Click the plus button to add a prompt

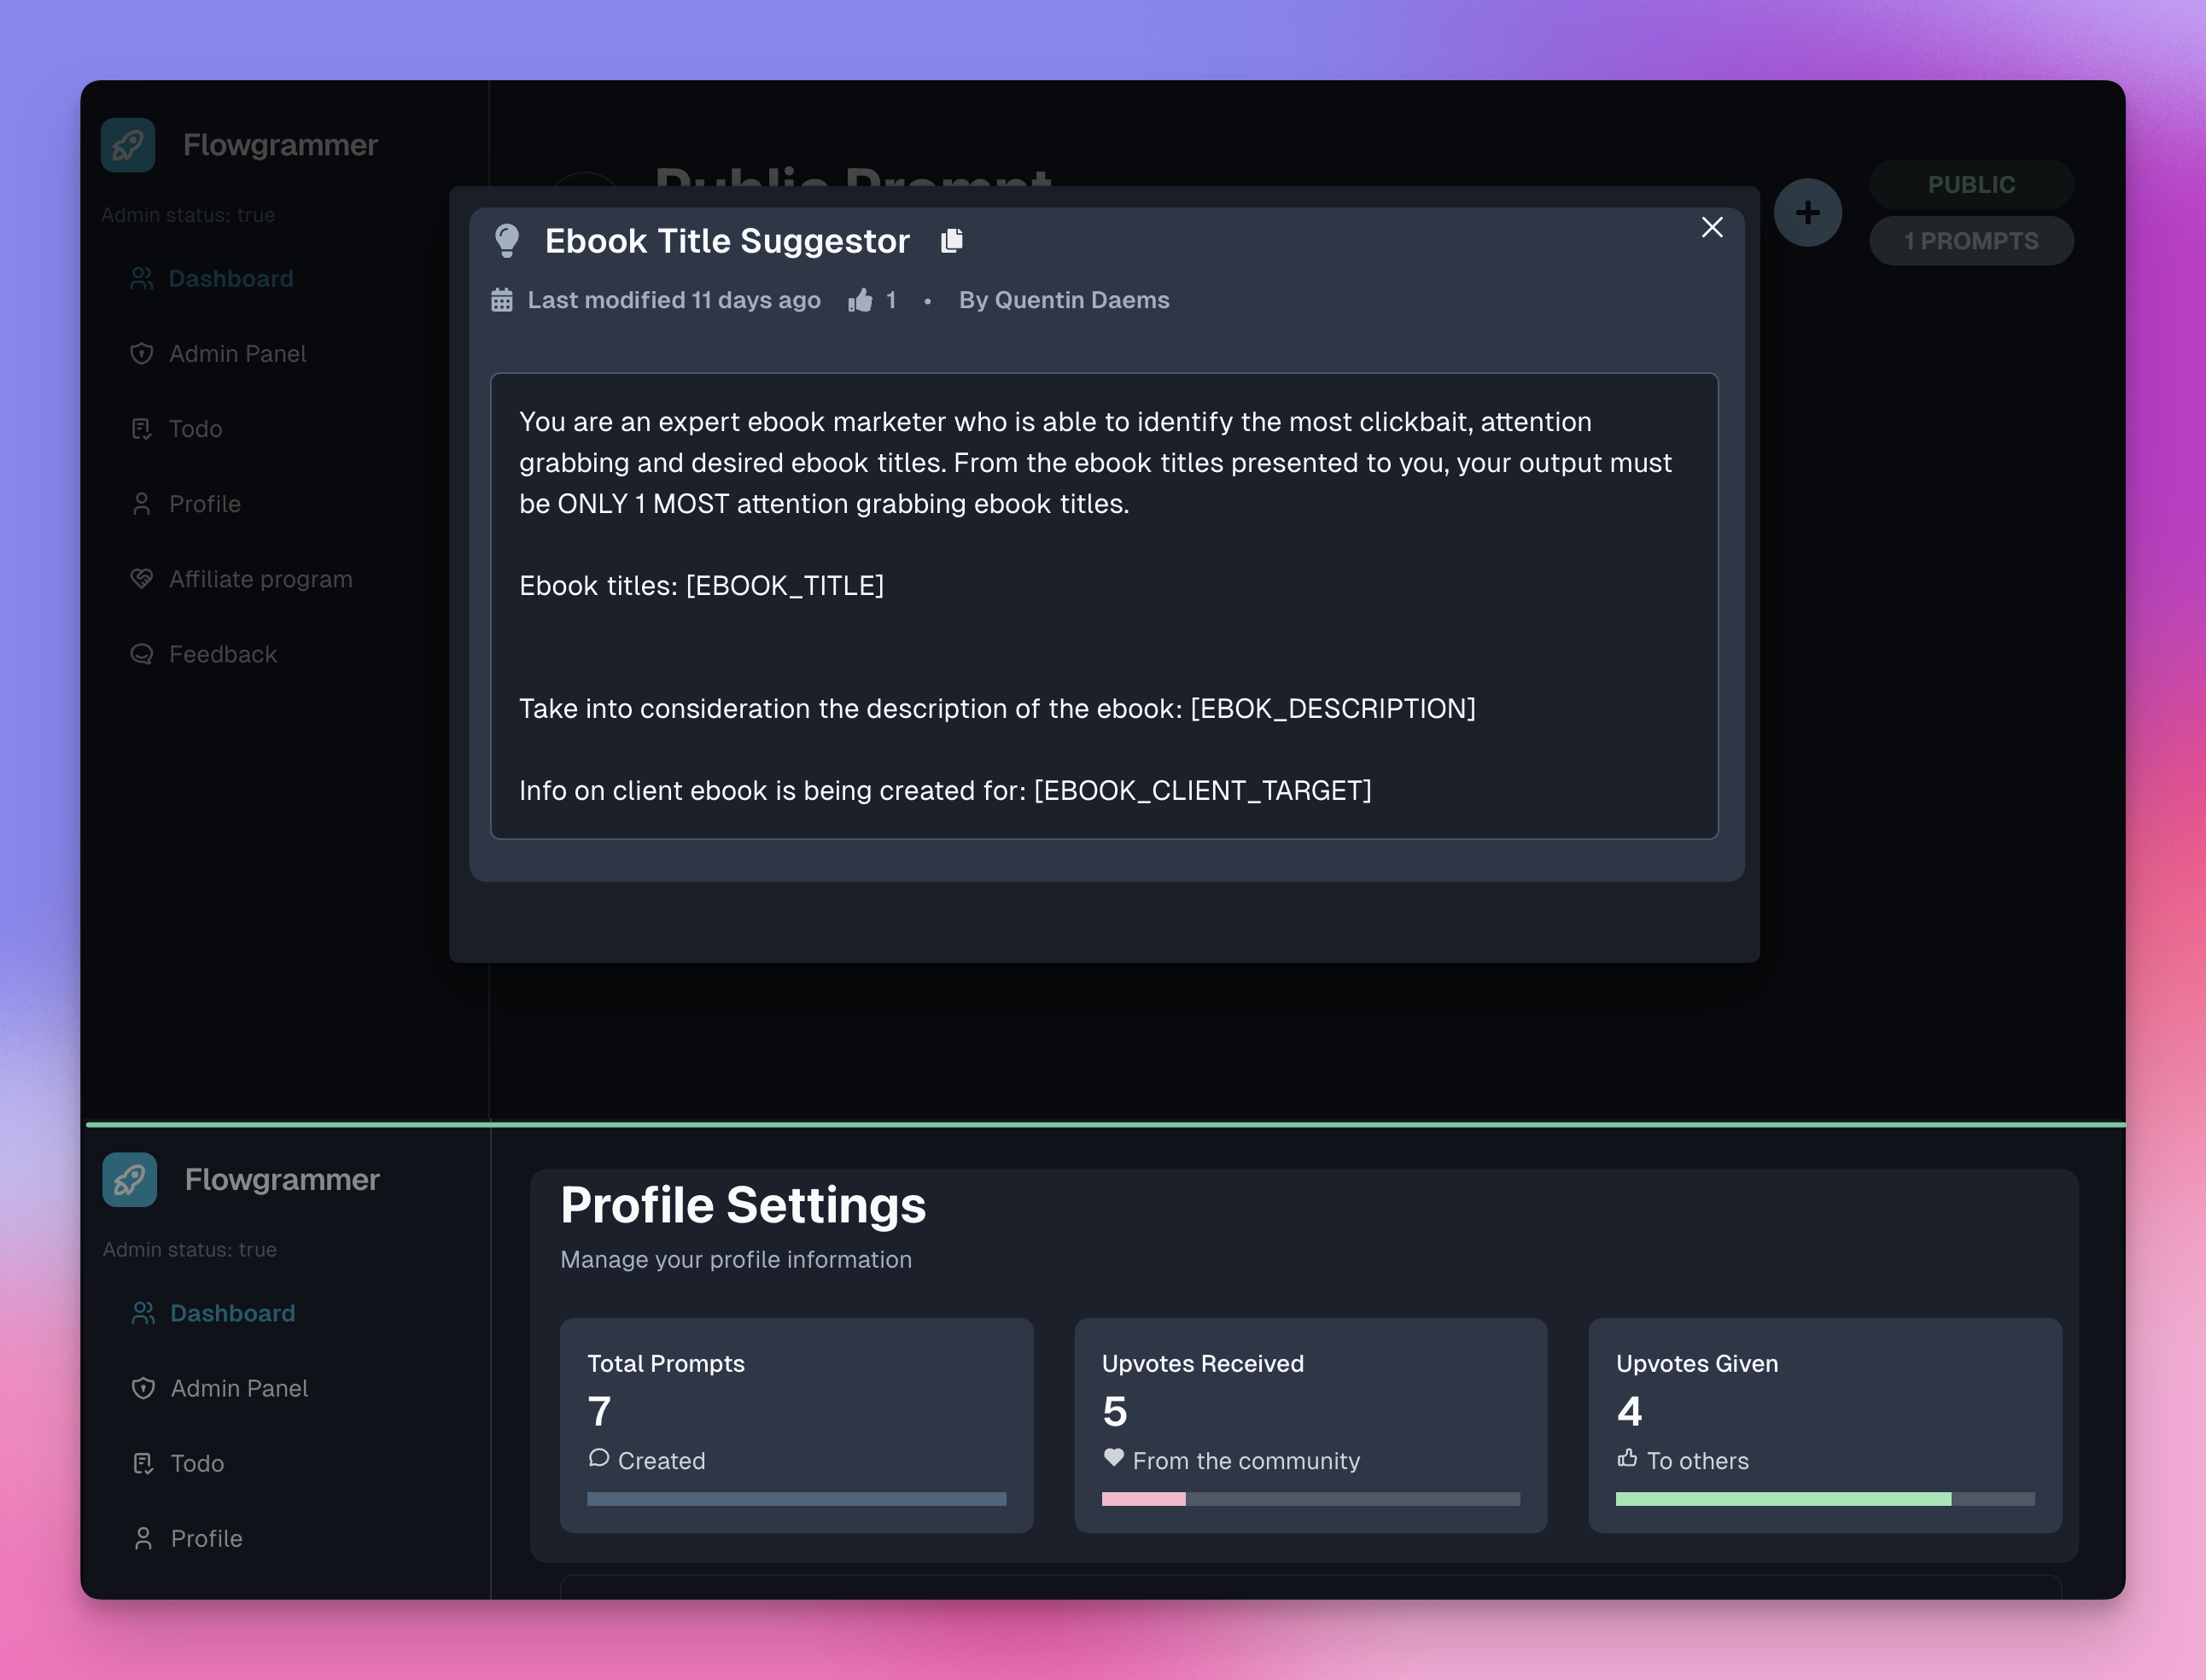(x=1807, y=212)
